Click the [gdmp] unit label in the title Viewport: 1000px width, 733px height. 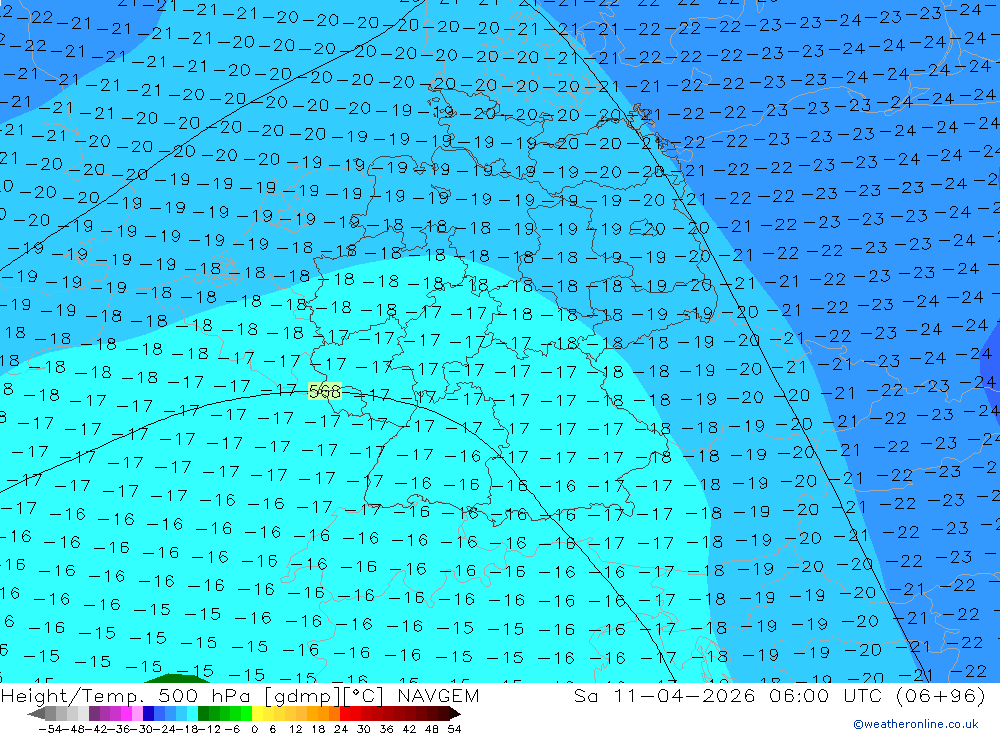tap(302, 696)
